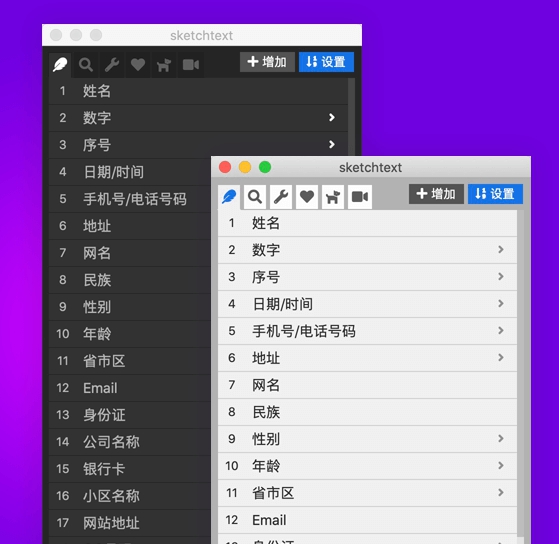The height and width of the screenshot is (544, 559).
Task: Open wrench tools tab in light window
Action: pyautogui.click(x=281, y=196)
